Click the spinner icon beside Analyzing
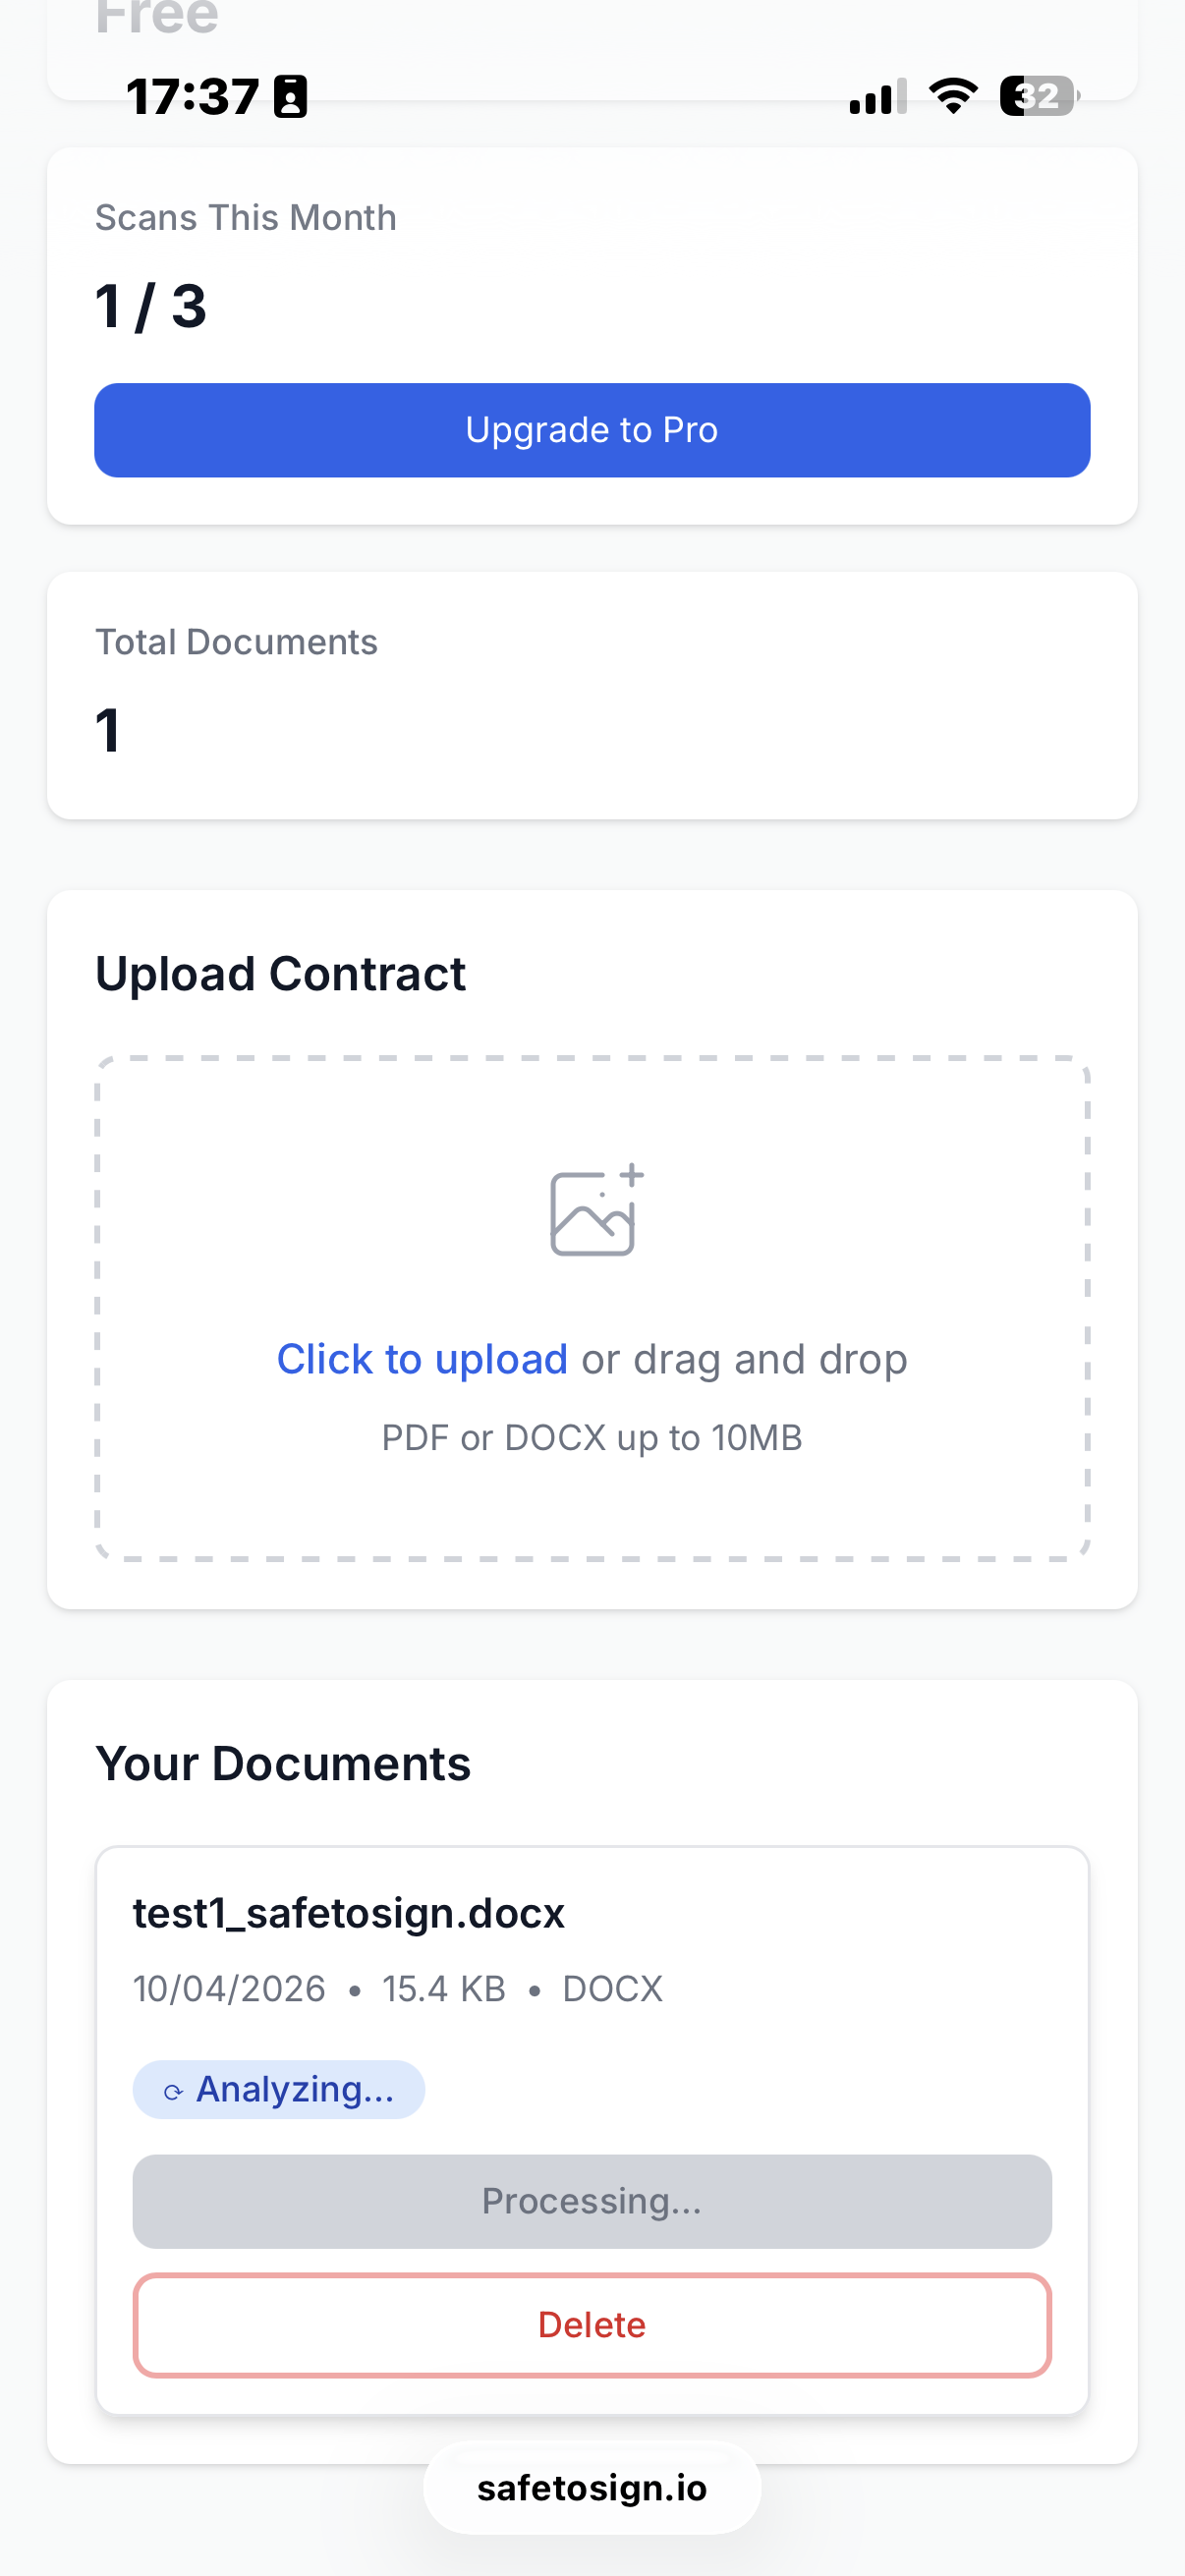The image size is (1185, 2576). coord(173,2091)
